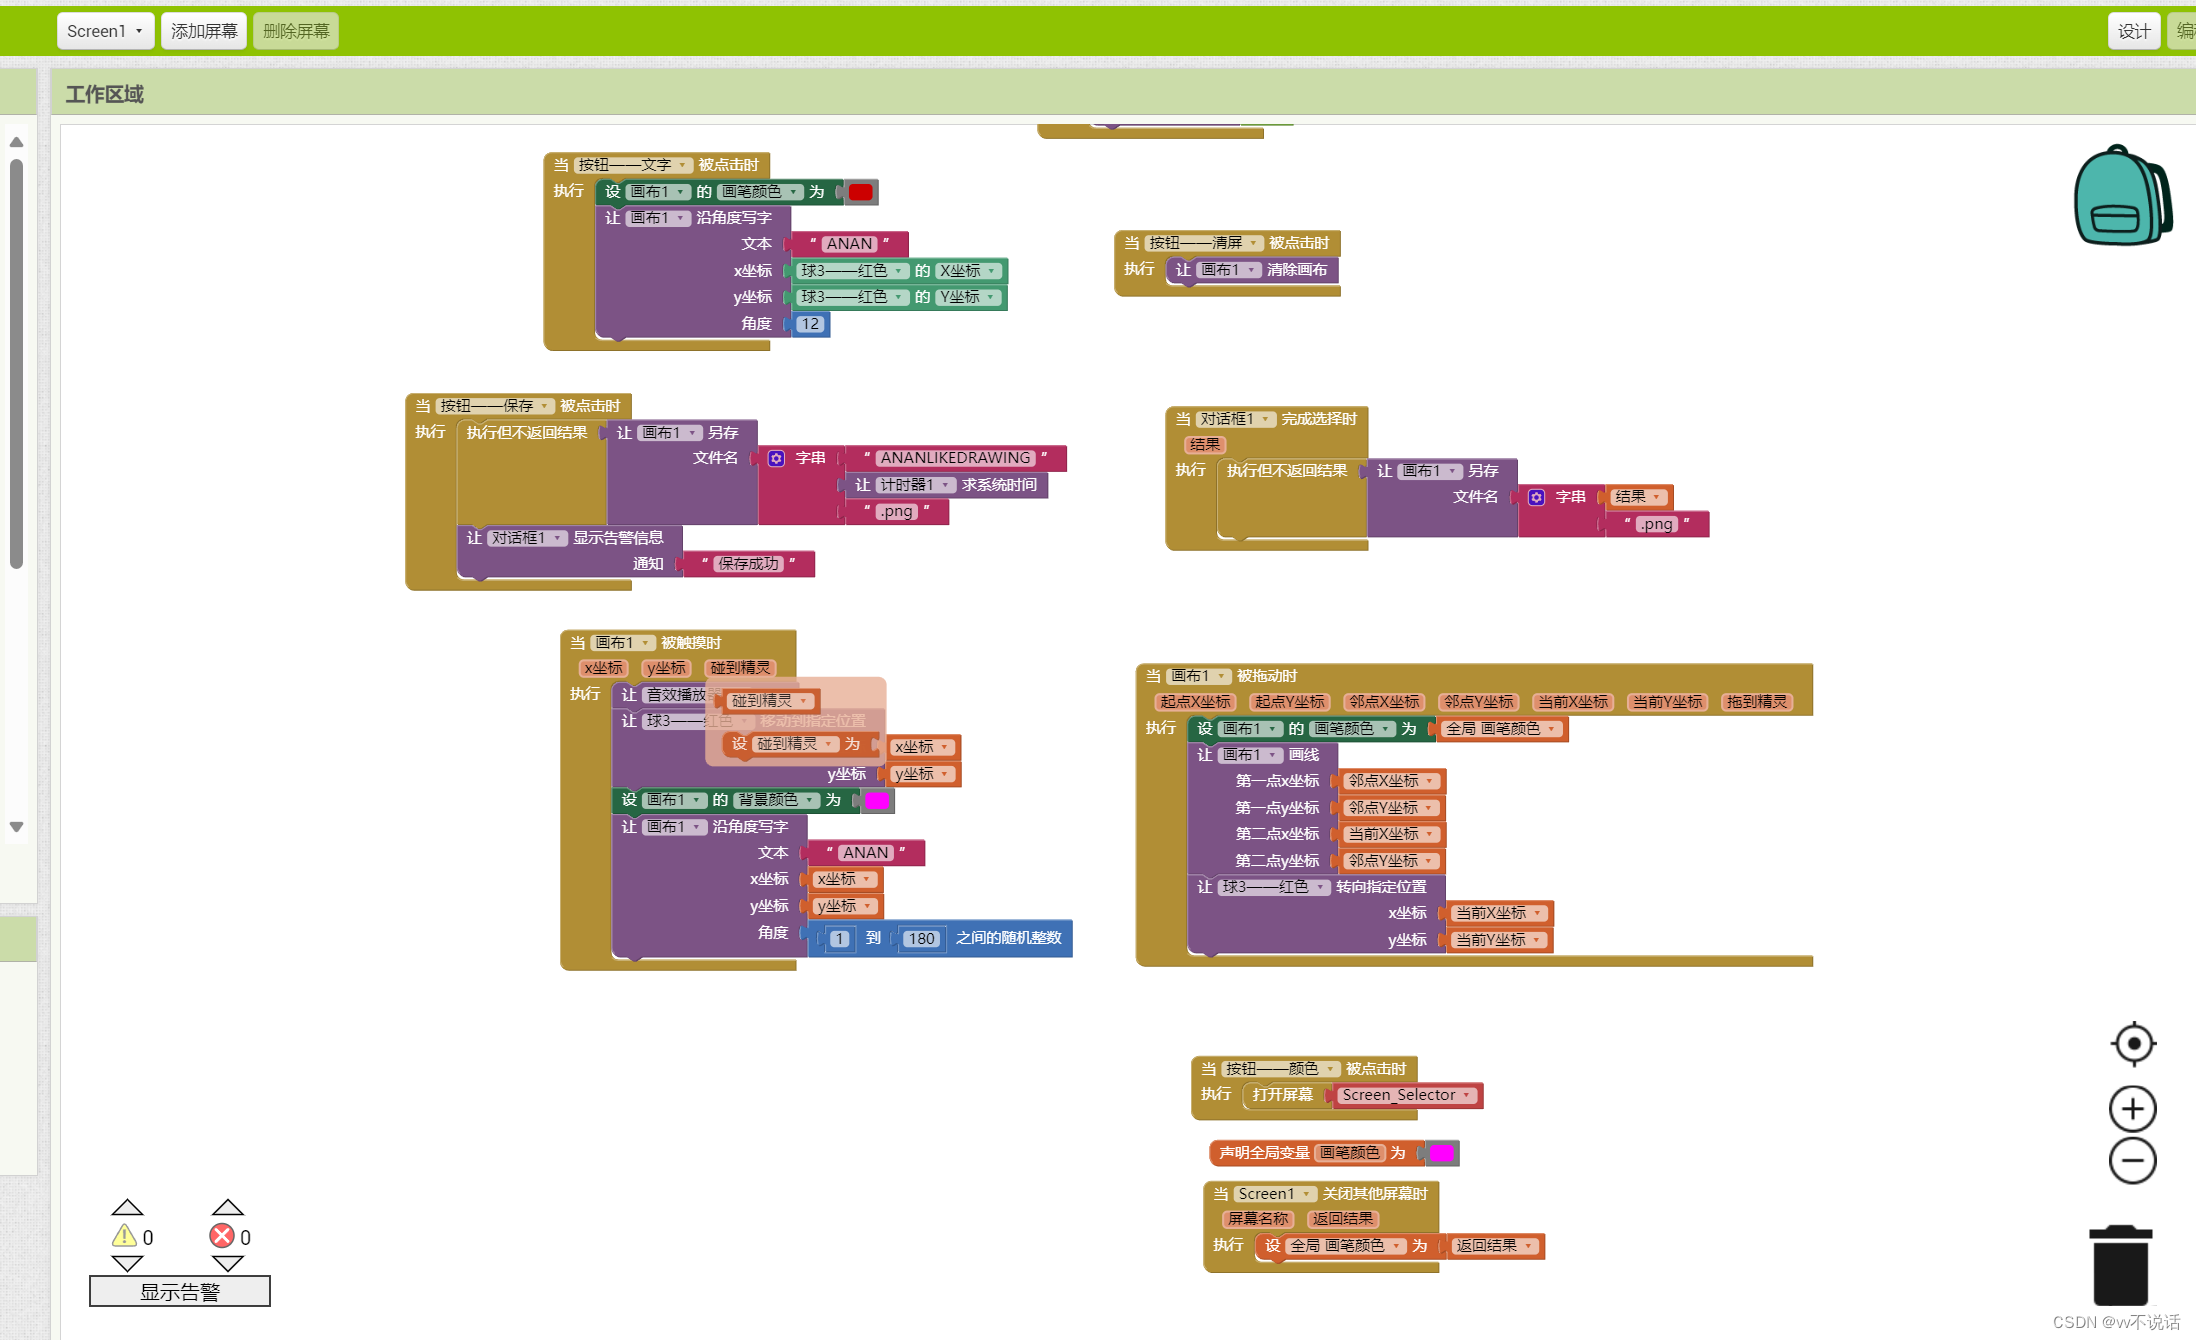Viewport: 2196px width, 1340px height.
Task: Click the magenta global pen color swatch
Action: coord(1441,1153)
